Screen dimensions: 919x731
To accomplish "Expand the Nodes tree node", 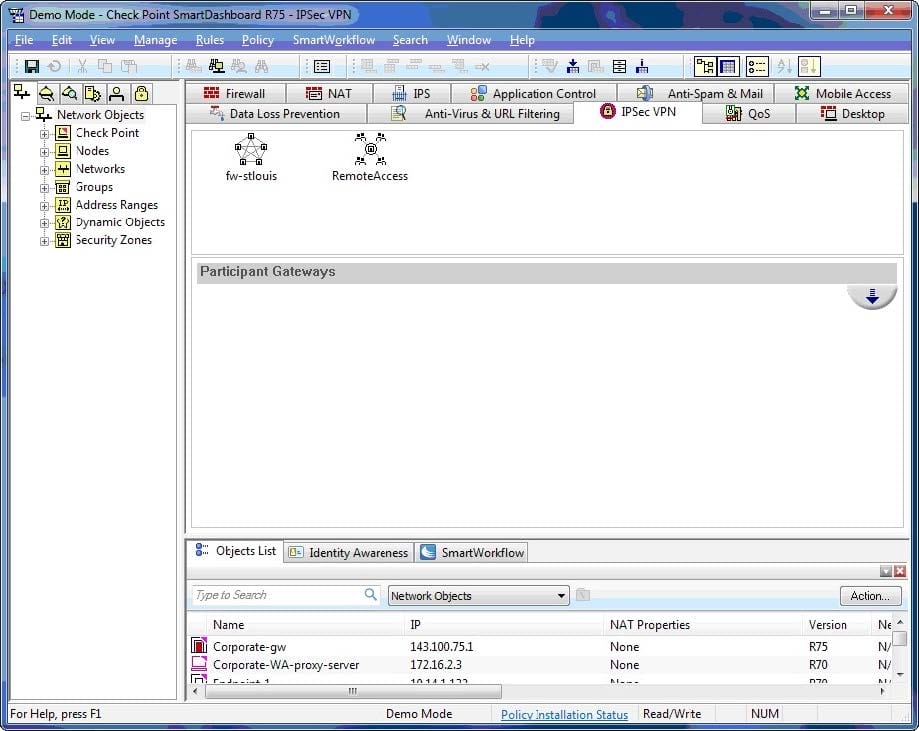I will click(45, 152).
